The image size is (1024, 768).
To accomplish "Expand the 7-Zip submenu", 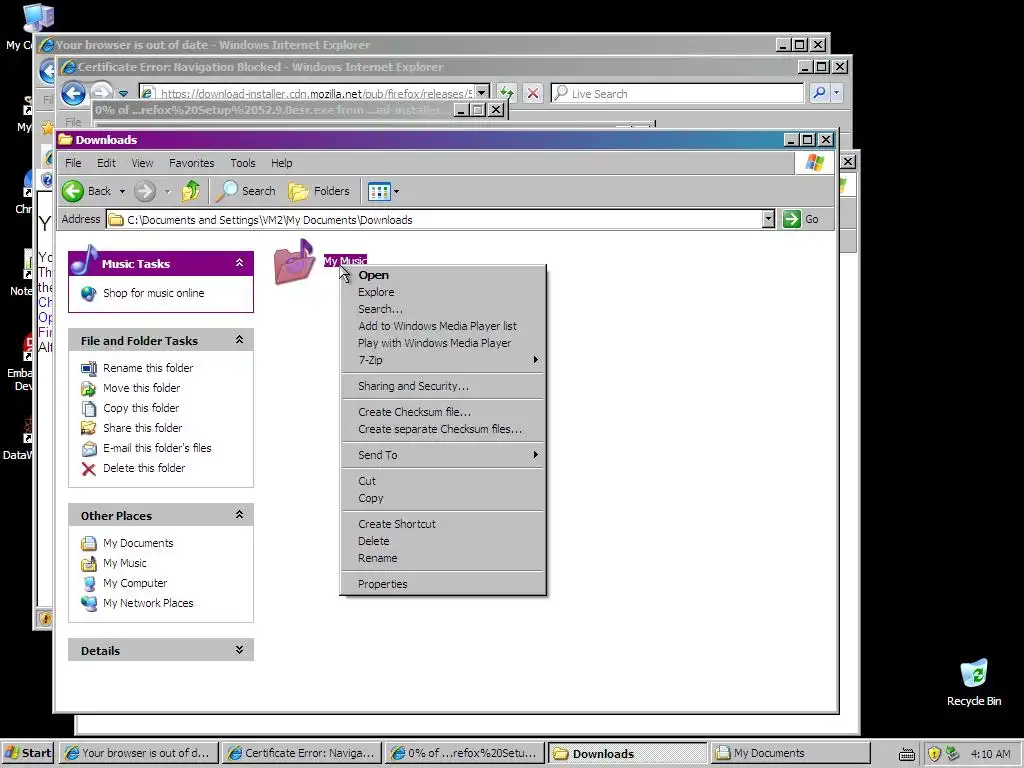I will click(x=443, y=360).
